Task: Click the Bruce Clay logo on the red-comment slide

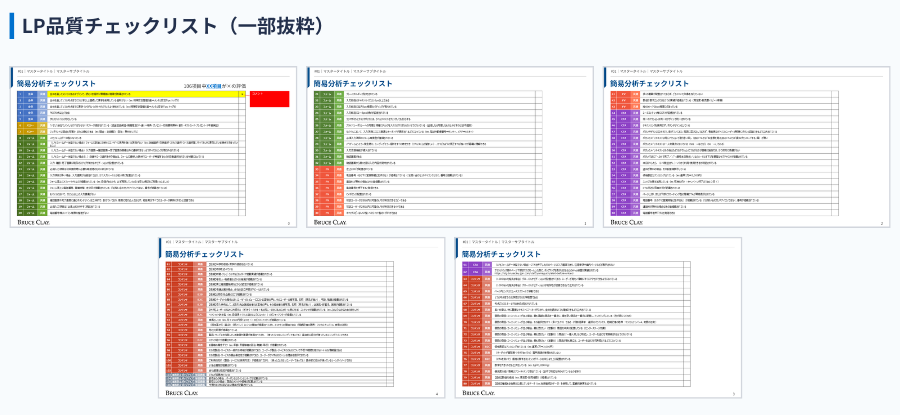Action: pos(33,222)
